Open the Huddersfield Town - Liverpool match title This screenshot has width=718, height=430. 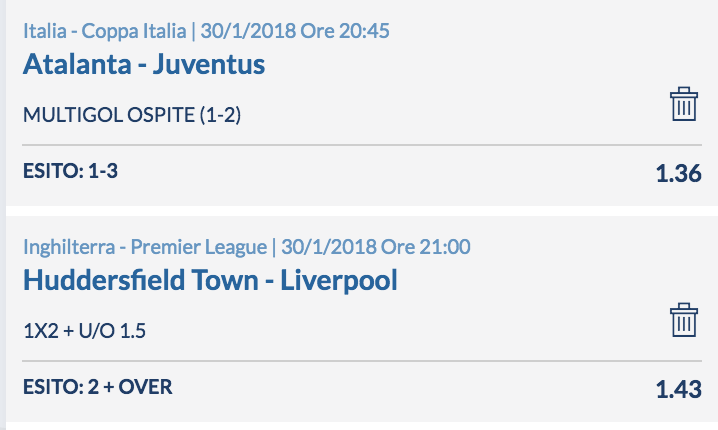[x=210, y=280]
